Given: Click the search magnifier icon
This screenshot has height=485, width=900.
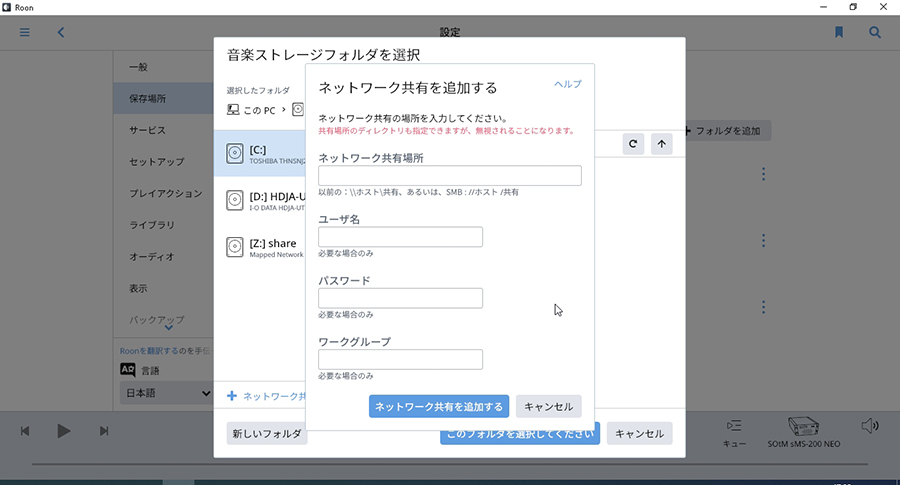Looking at the screenshot, I should click(x=875, y=32).
